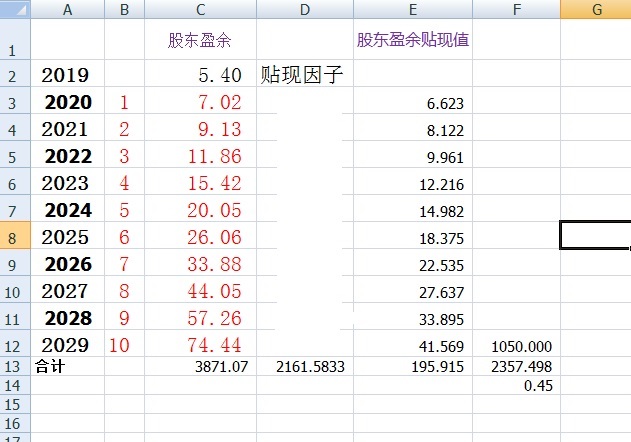
Task: Click the cell with value 2357.498
Action: [x=516, y=366]
